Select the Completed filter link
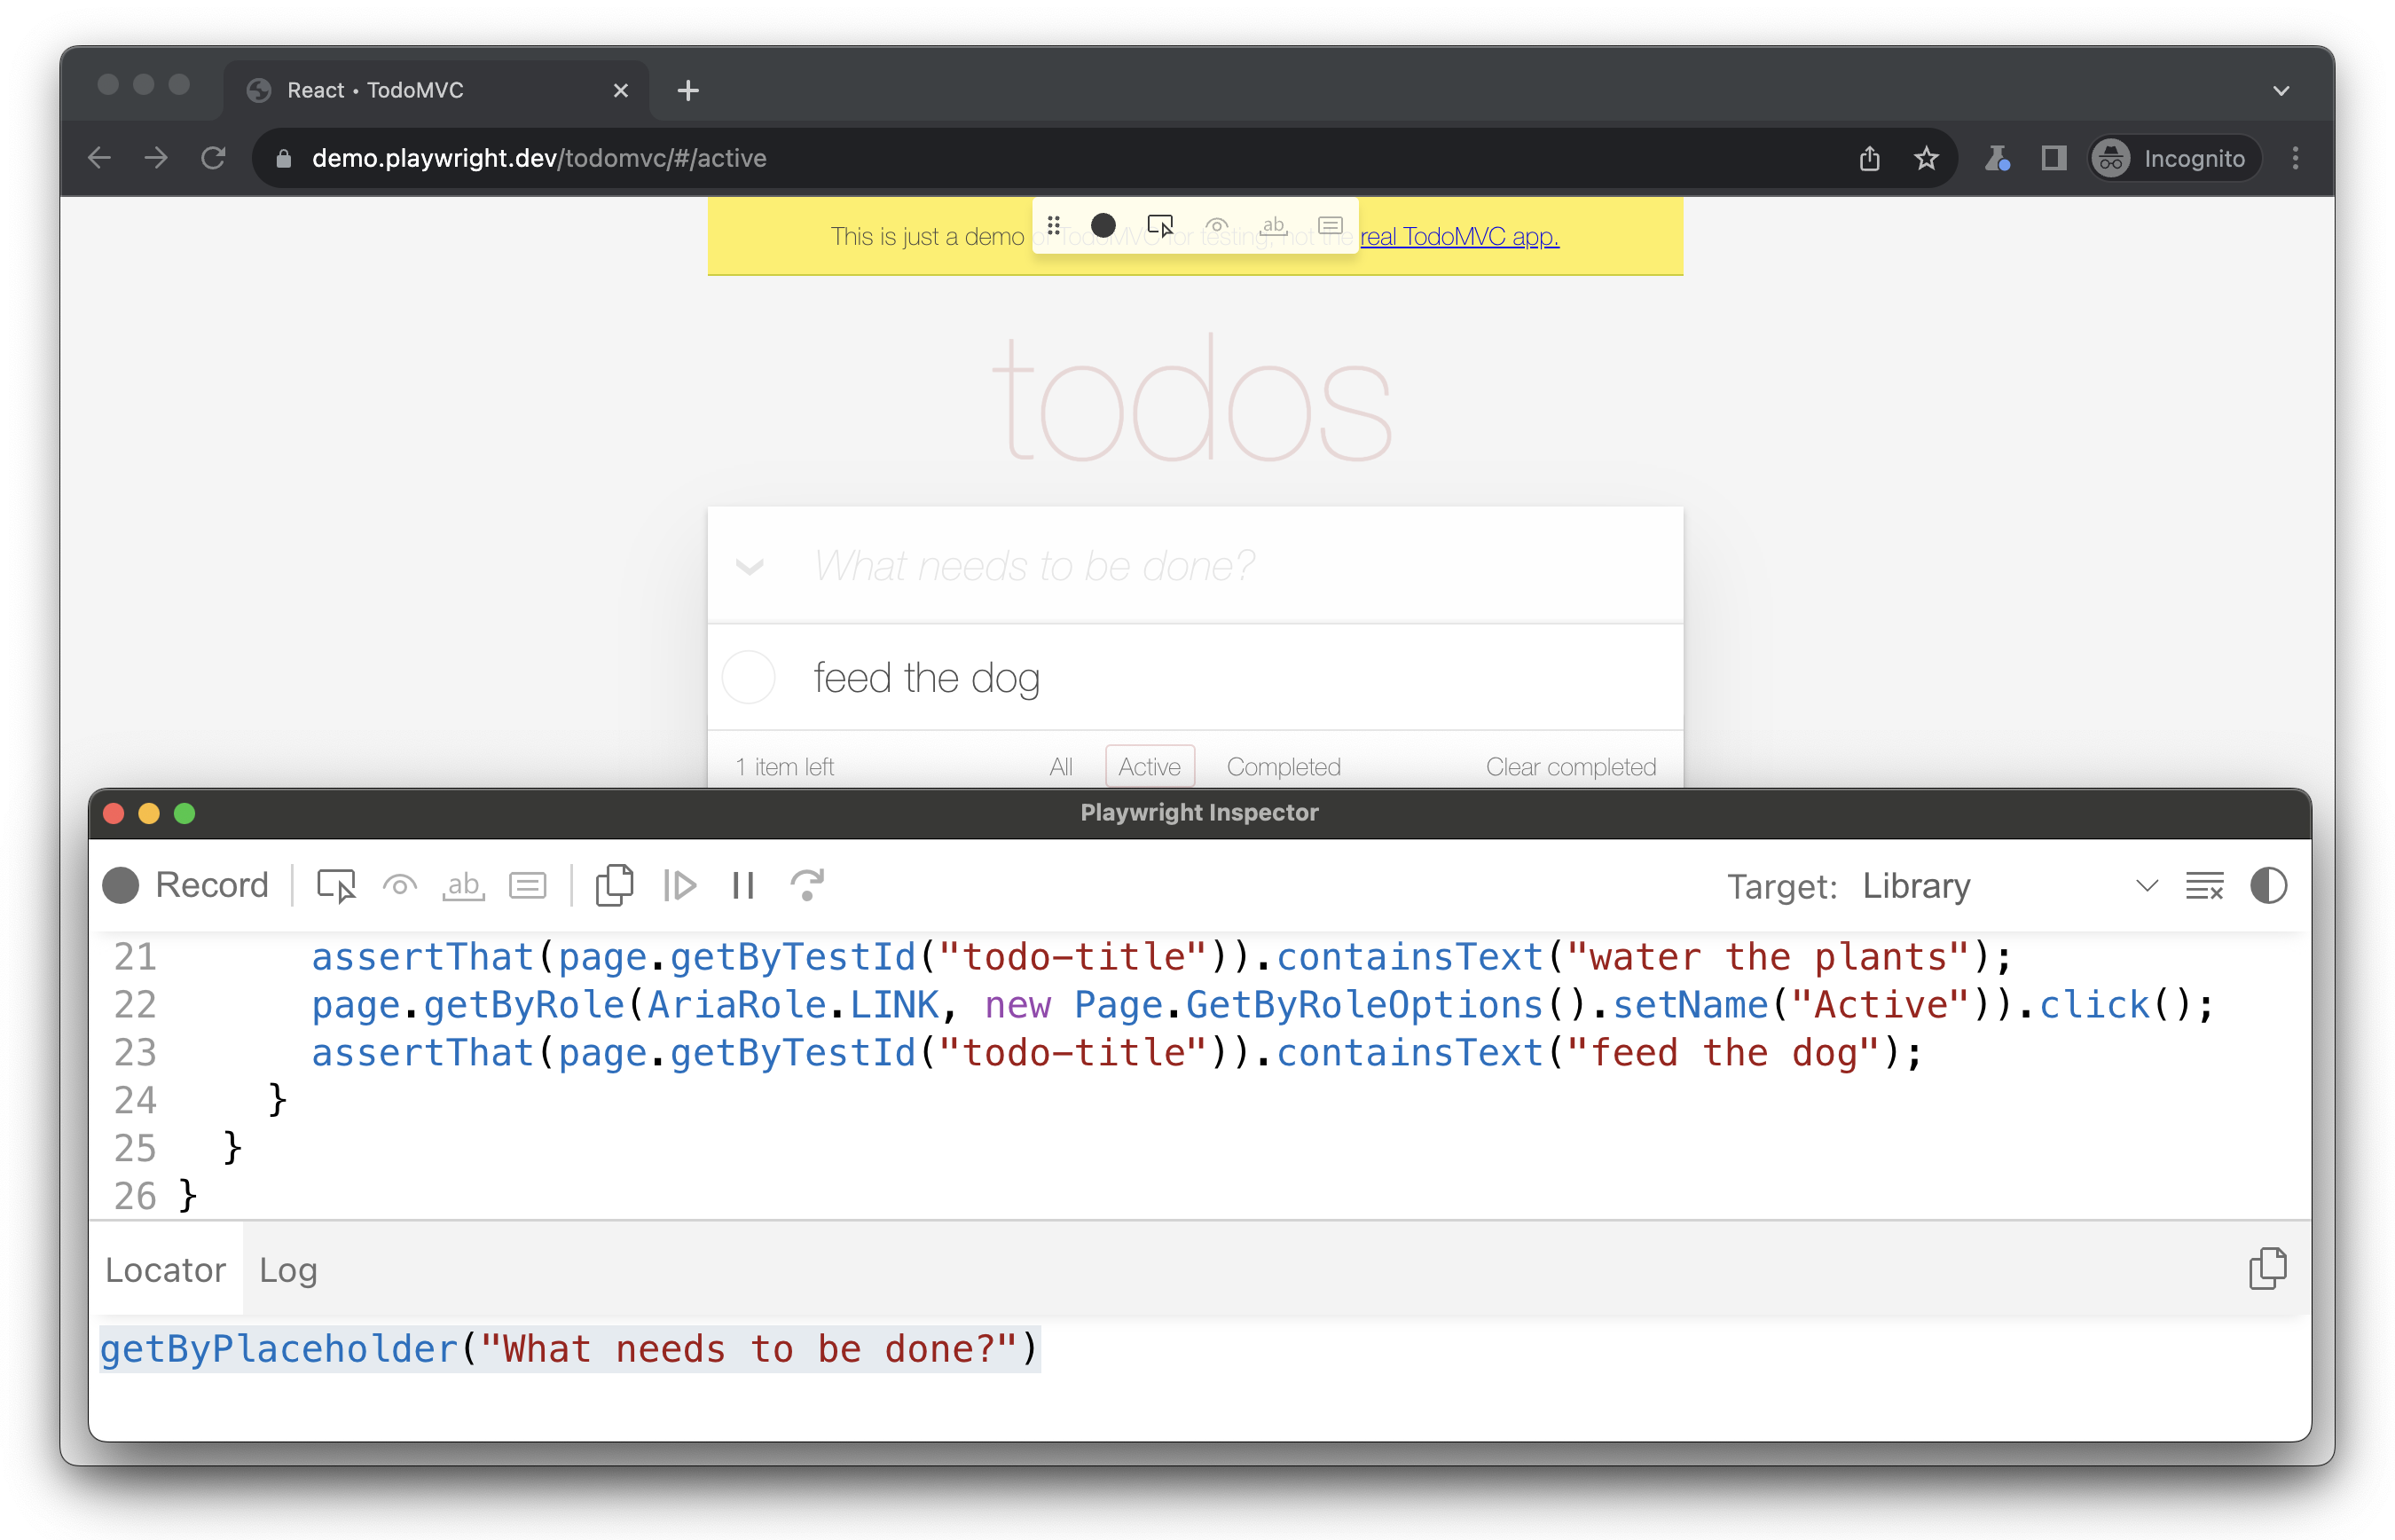Viewport: 2395px width, 1540px height. point(1283,767)
